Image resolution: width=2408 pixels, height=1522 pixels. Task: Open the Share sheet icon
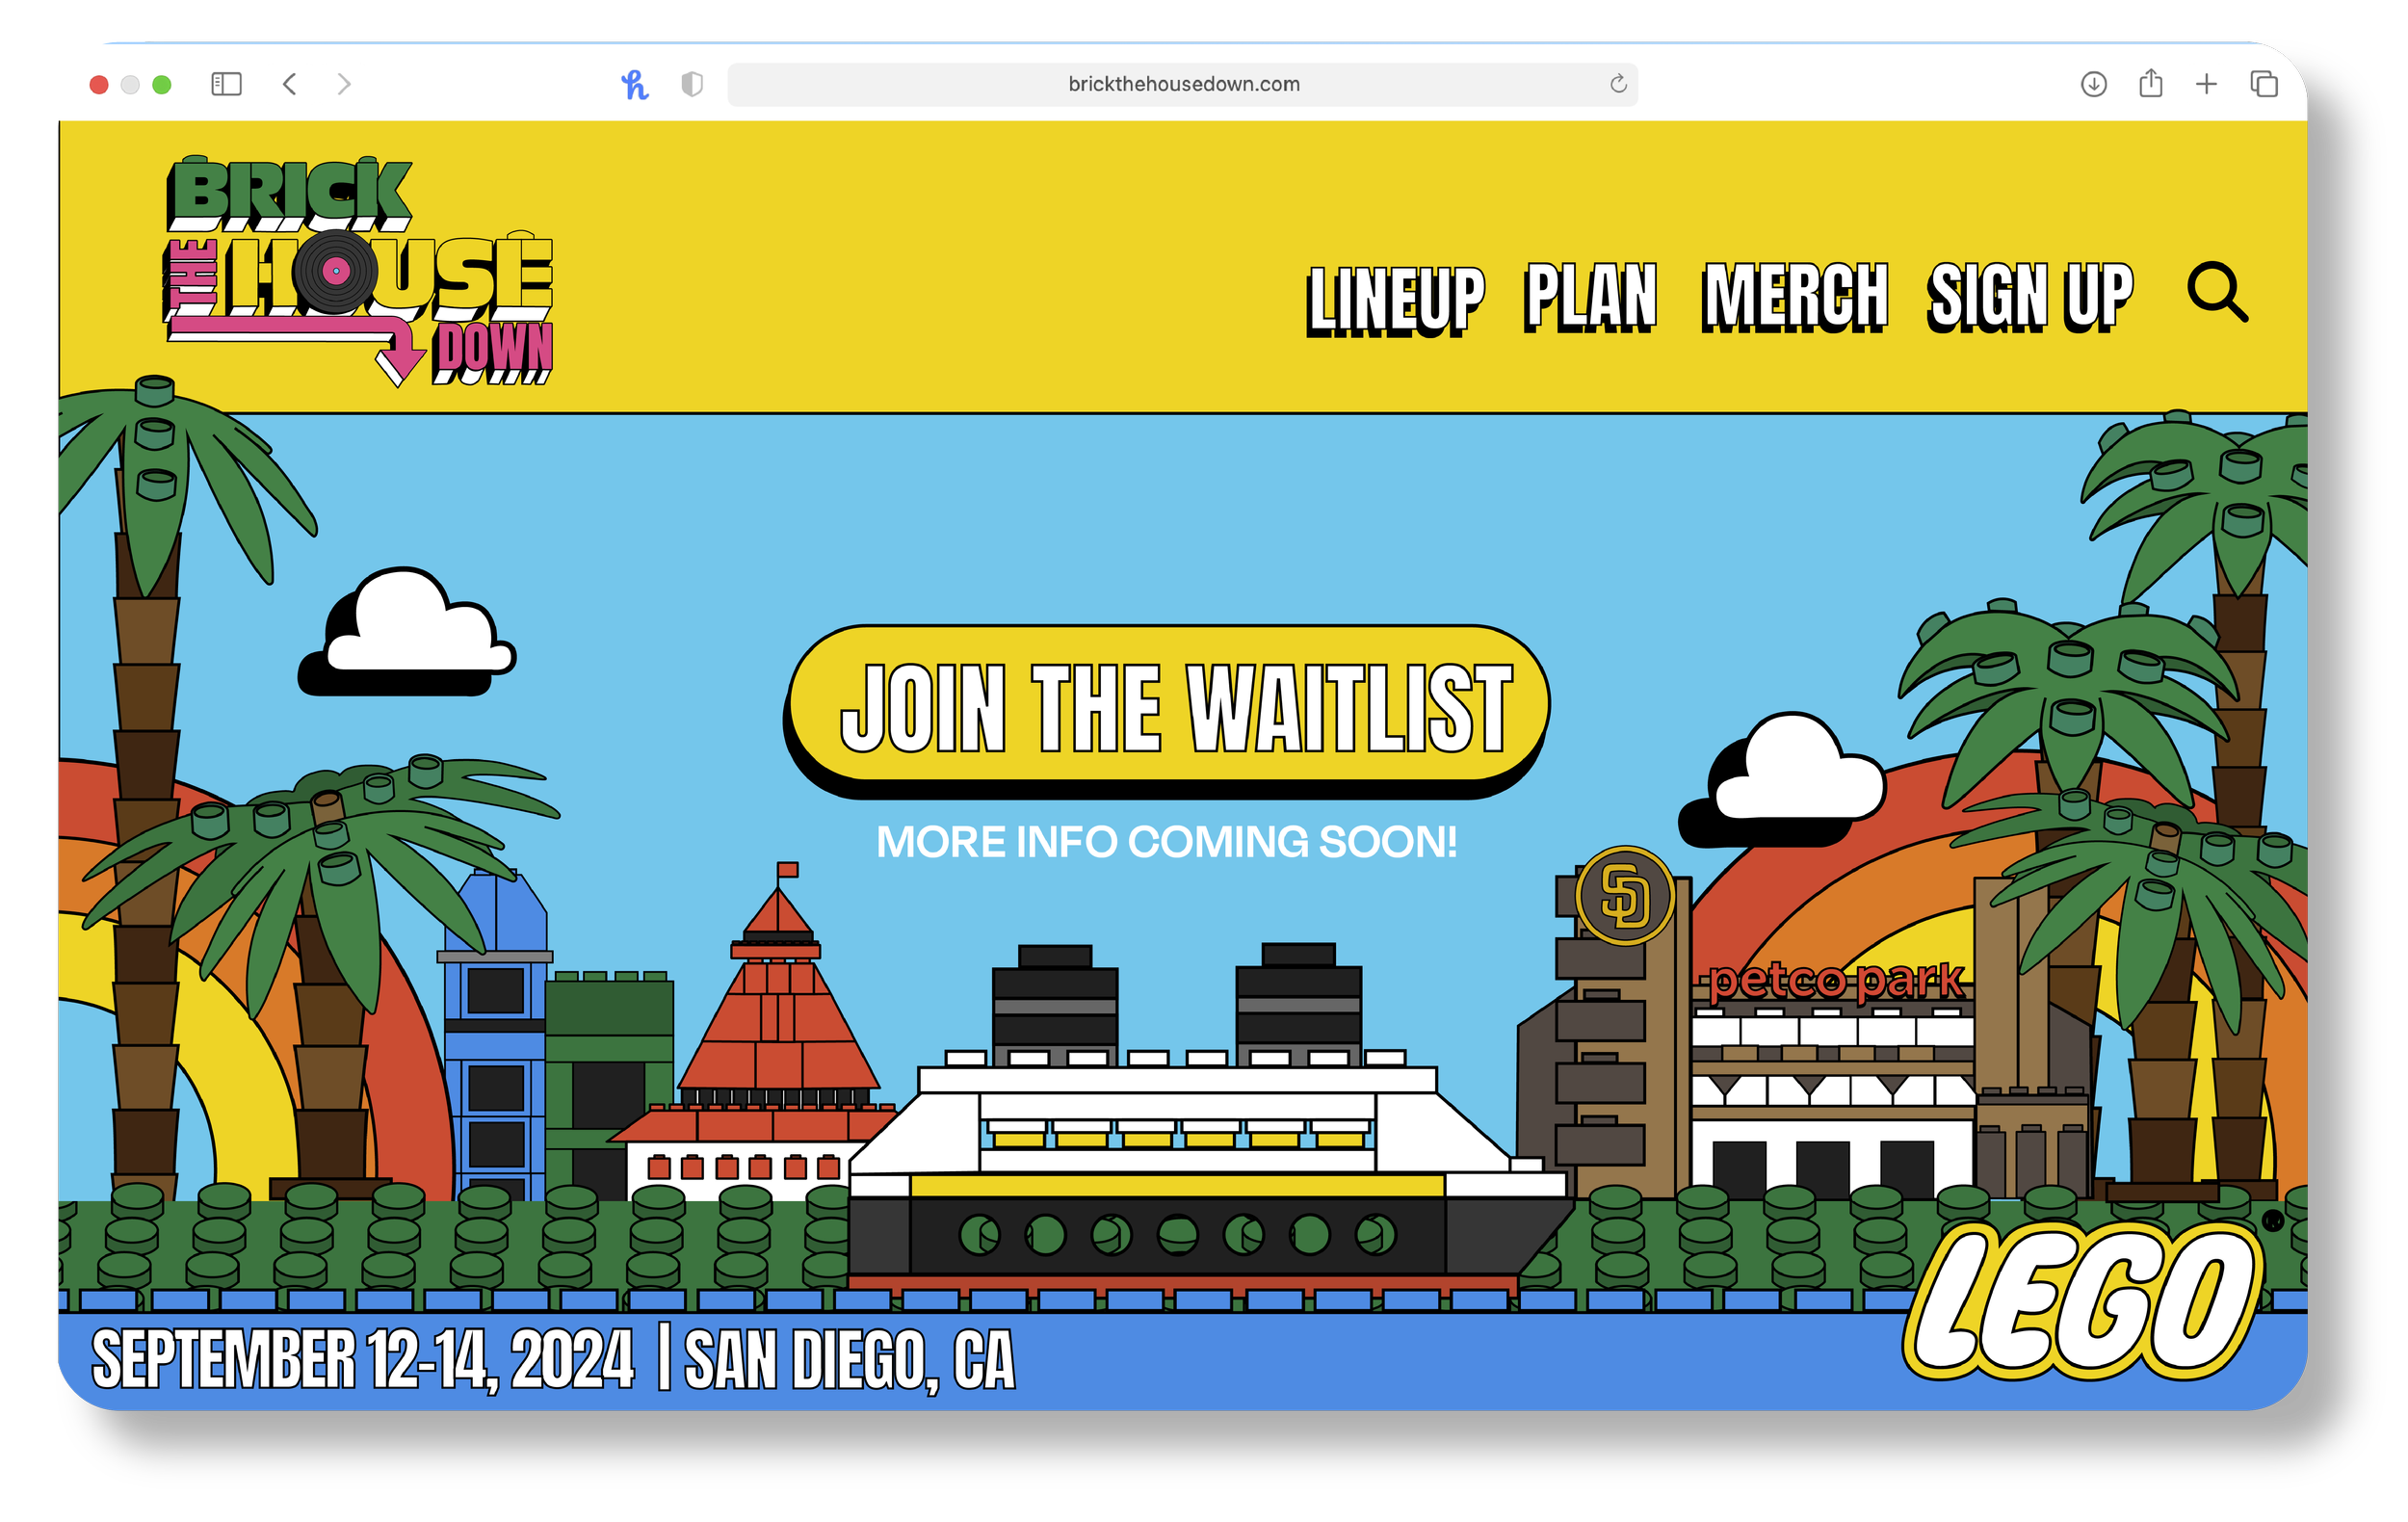coord(2150,84)
